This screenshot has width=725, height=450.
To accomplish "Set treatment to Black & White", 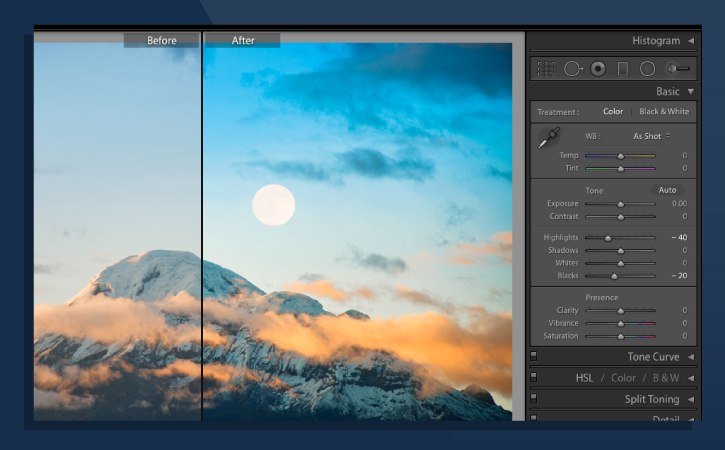I will 664,112.
